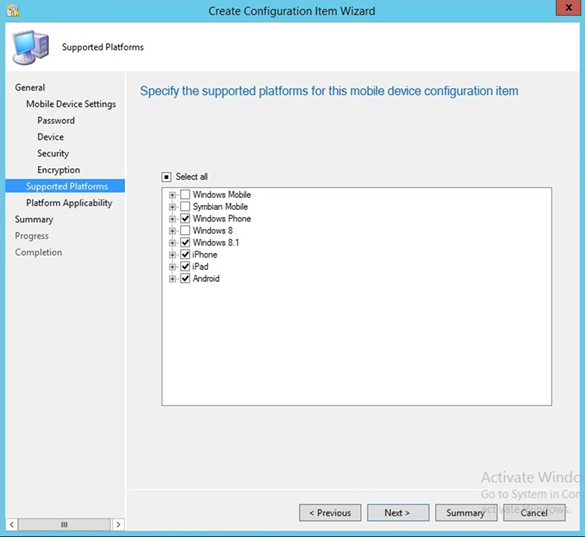Toggle the Select all checkbox
Image resolution: width=585 pixels, height=537 pixels.
(166, 177)
